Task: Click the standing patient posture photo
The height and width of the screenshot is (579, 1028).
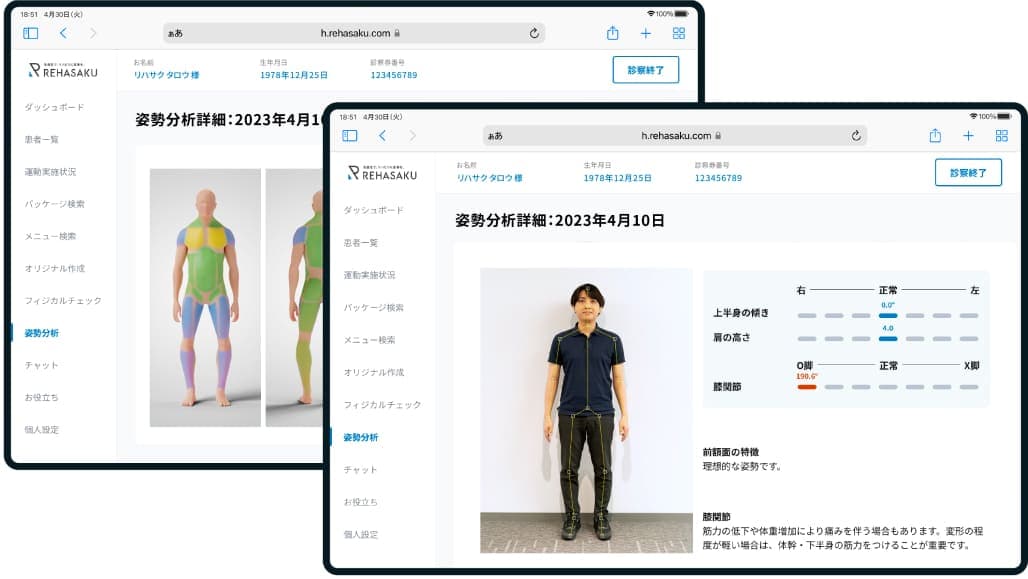Action: click(x=586, y=410)
